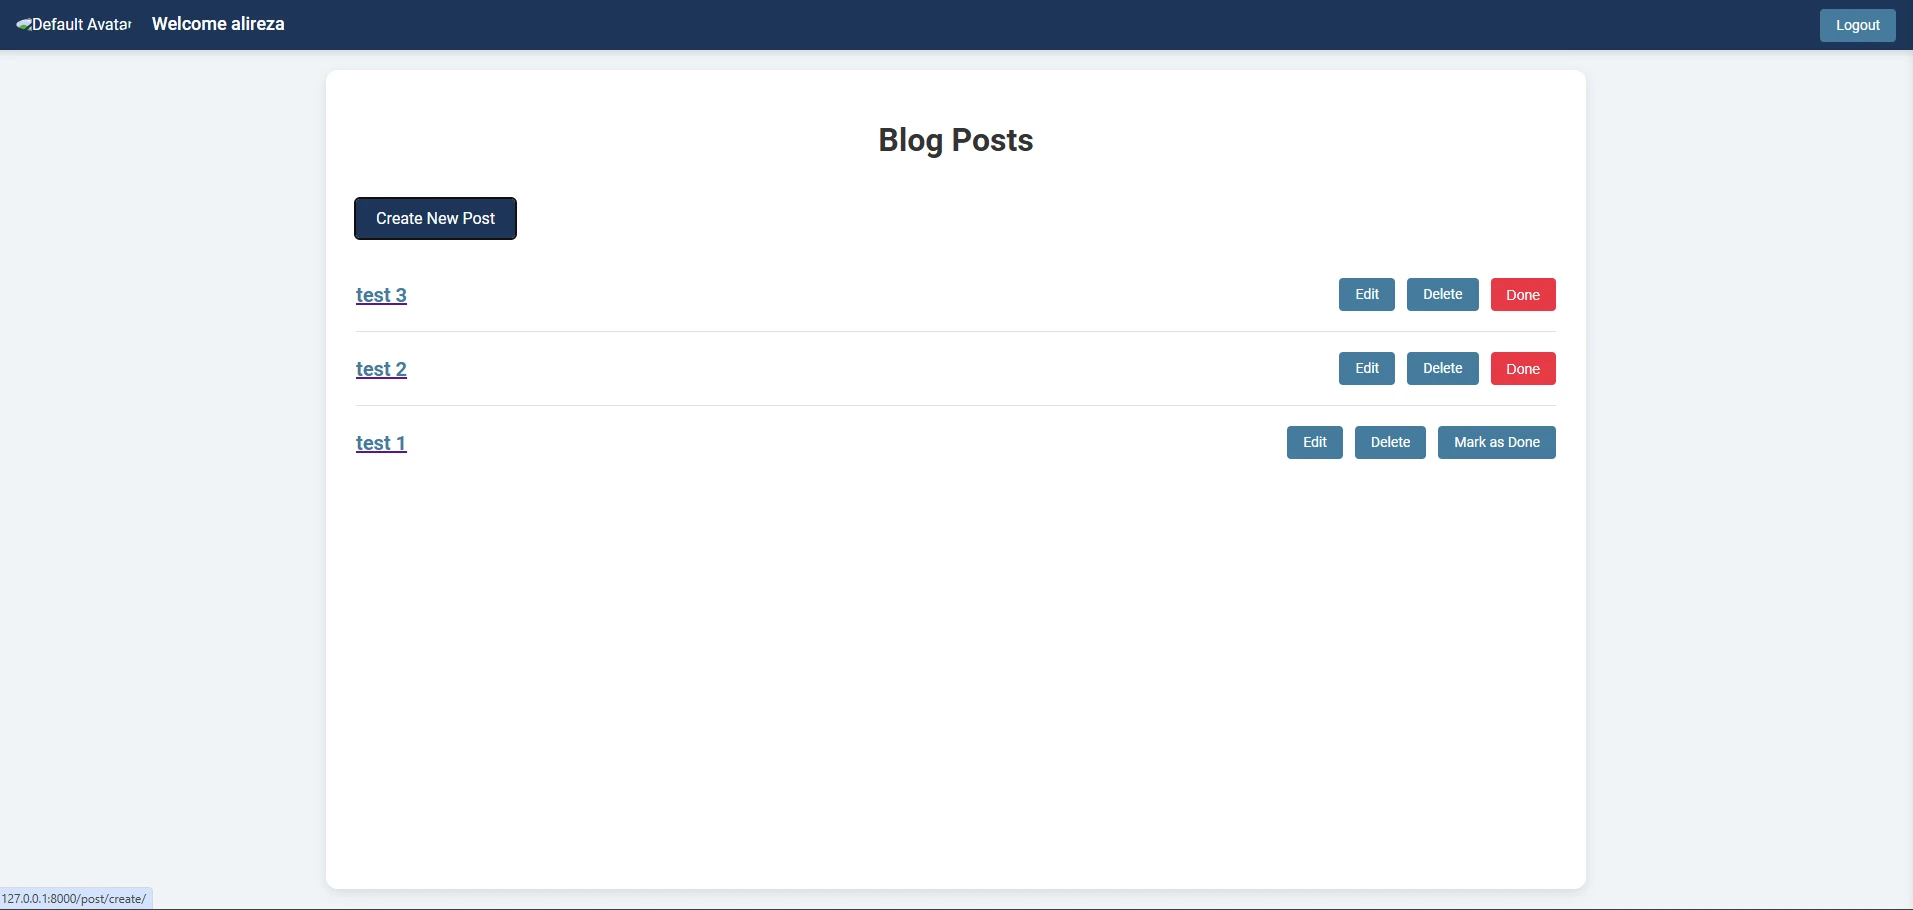Click the Blog Posts heading

[955, 140]
